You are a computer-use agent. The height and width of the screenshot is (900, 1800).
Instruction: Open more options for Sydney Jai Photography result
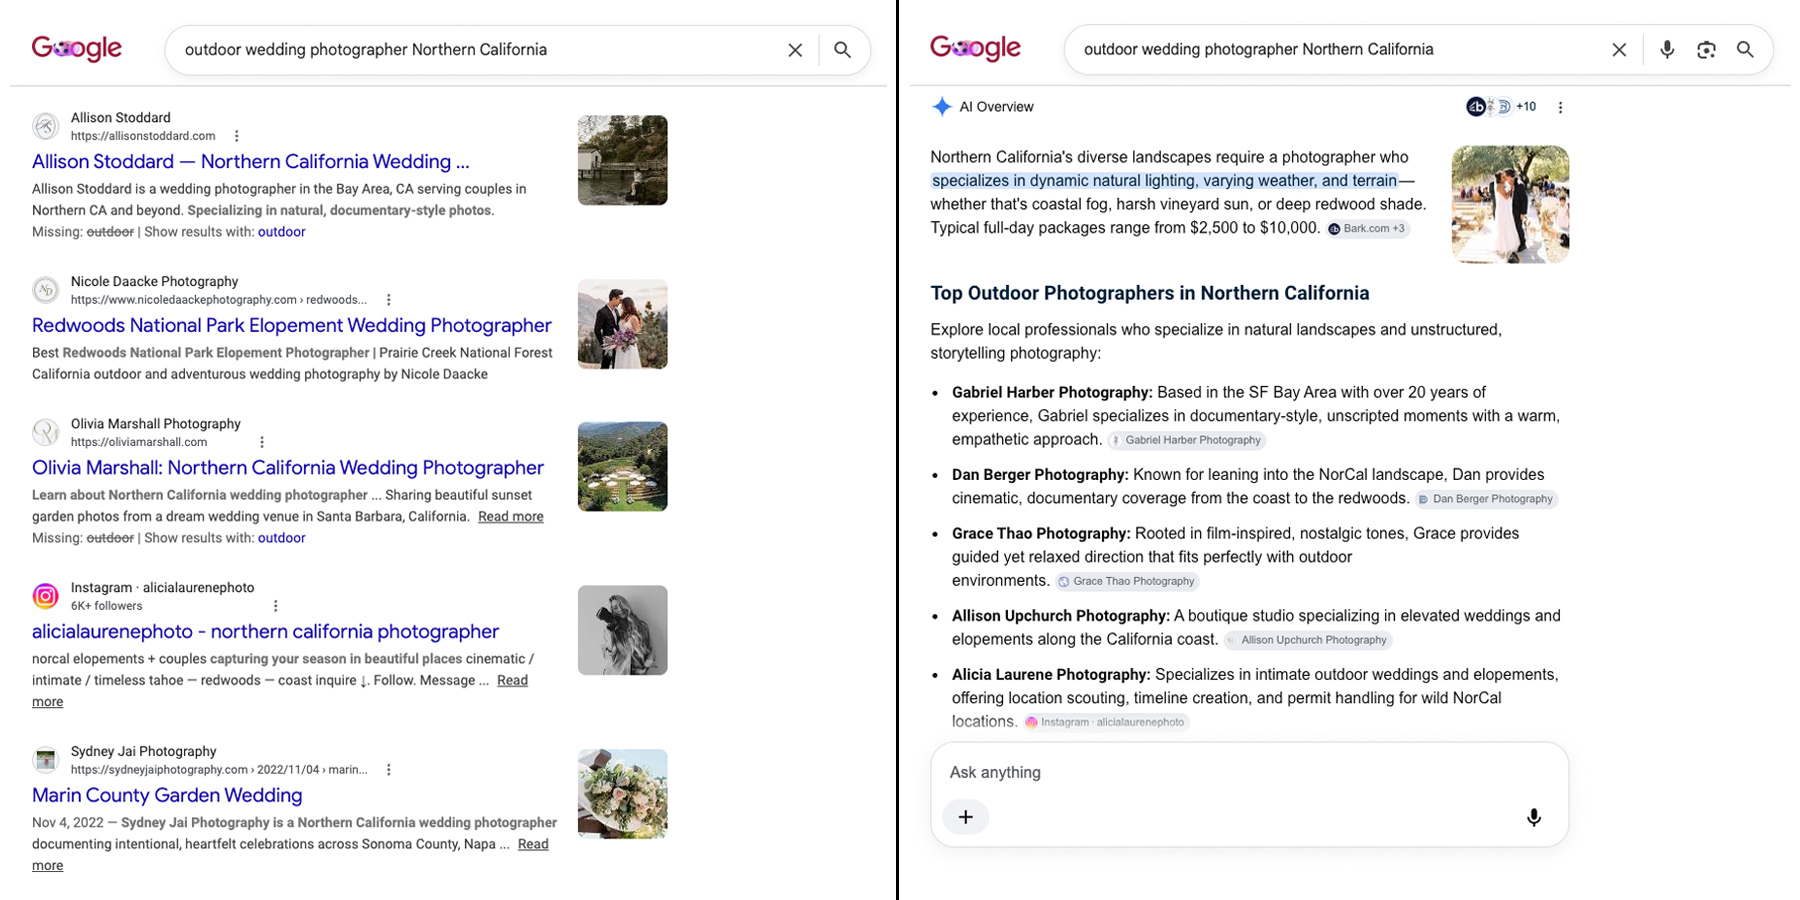[x=389, y=770]
